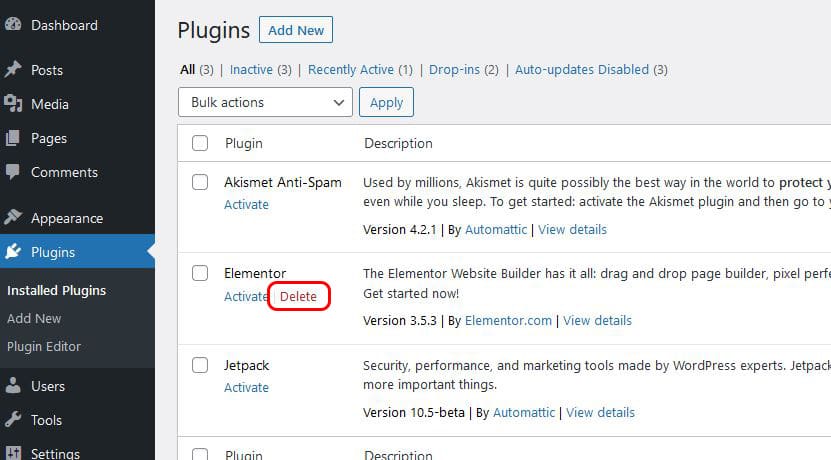The width and height of the screenshot is (831, 460).
Task: Toggle the select-all checkbox in table header
Action: pyautogui.click(x=200, y=143)
